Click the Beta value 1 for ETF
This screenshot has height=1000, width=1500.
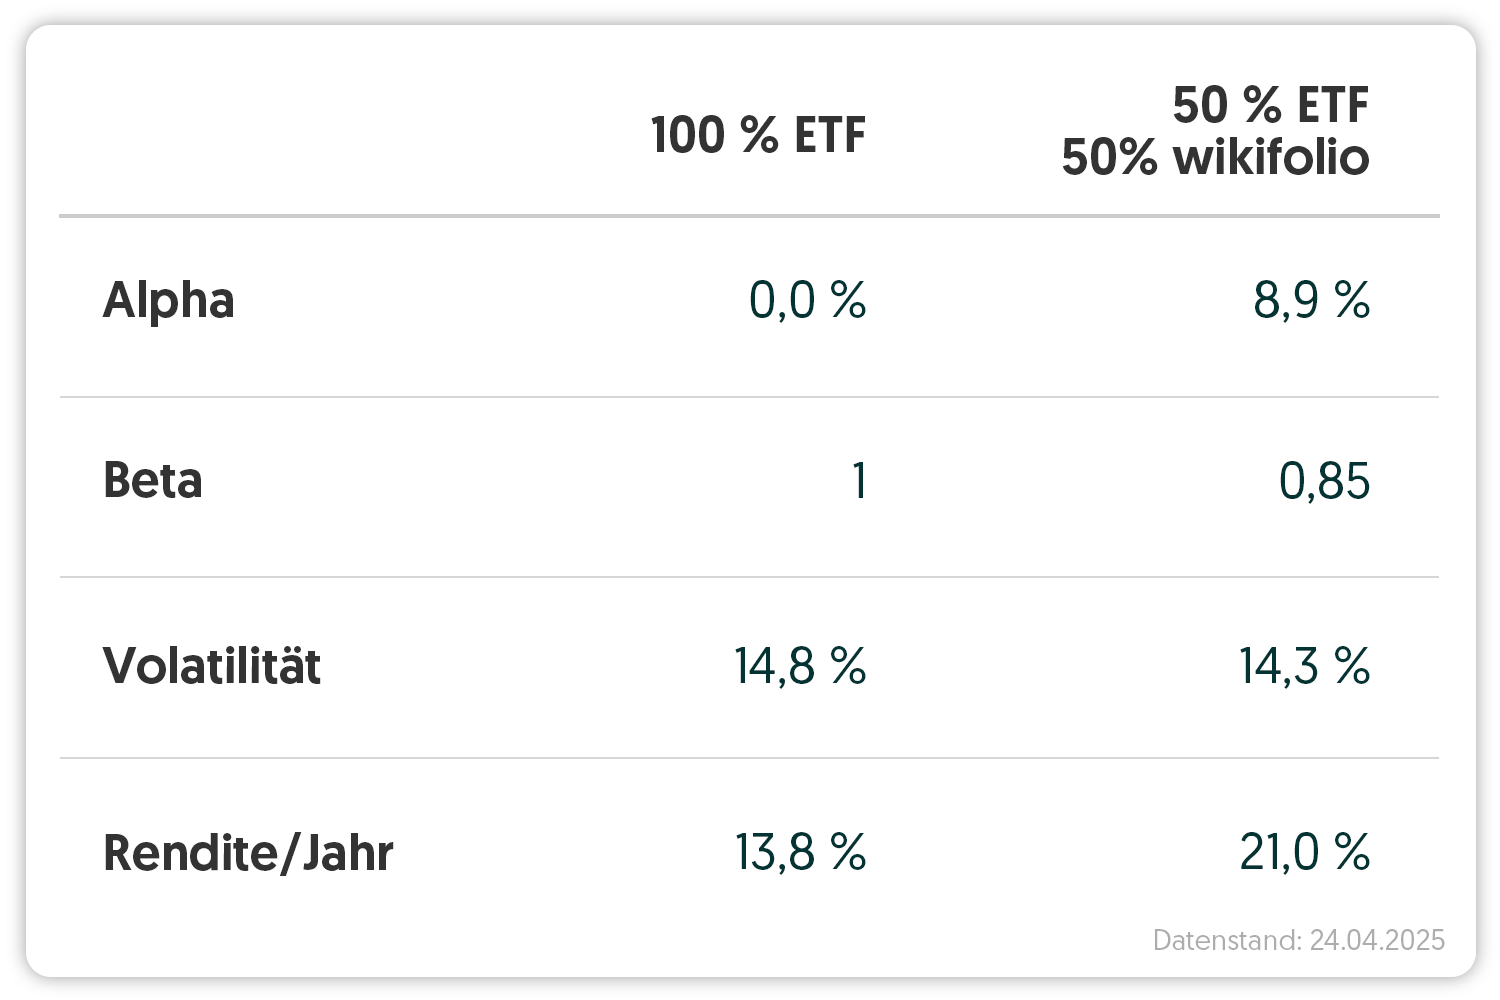point(858,481)
